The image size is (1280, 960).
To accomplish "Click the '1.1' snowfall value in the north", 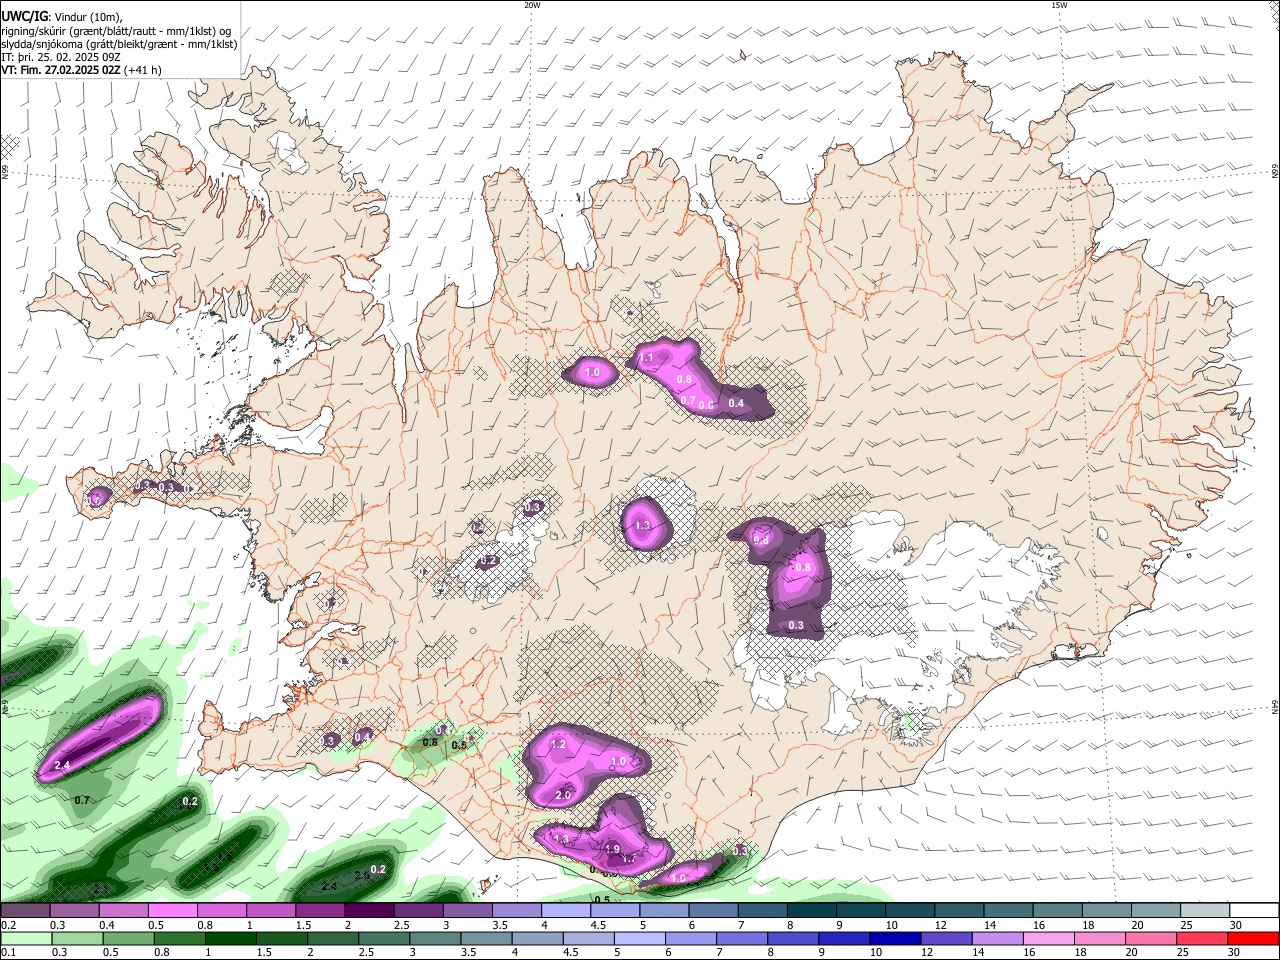I will (x=646, y=358).
